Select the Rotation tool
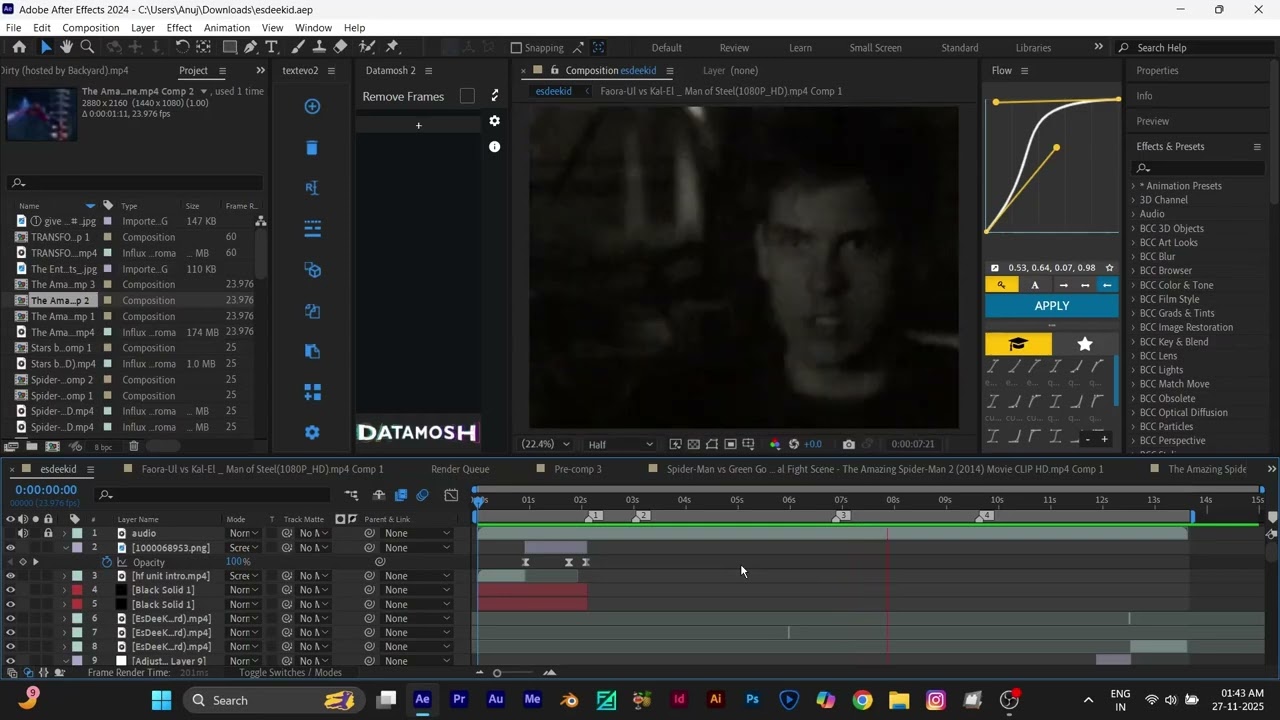This screenshot has width=1280, height=720. coord(182,47)
